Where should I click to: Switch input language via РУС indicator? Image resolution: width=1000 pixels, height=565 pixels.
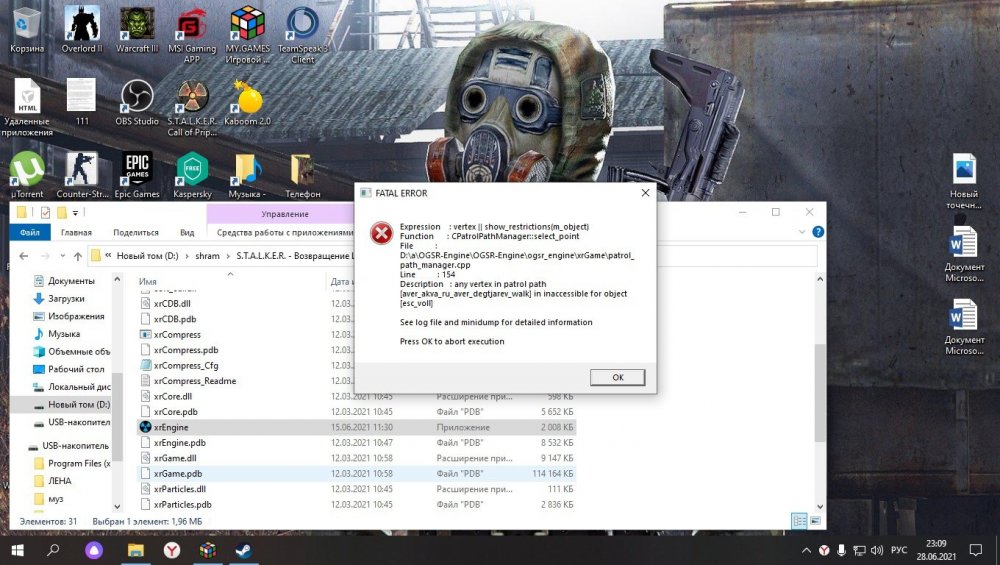pyautogui.click(x=899, y=550)
